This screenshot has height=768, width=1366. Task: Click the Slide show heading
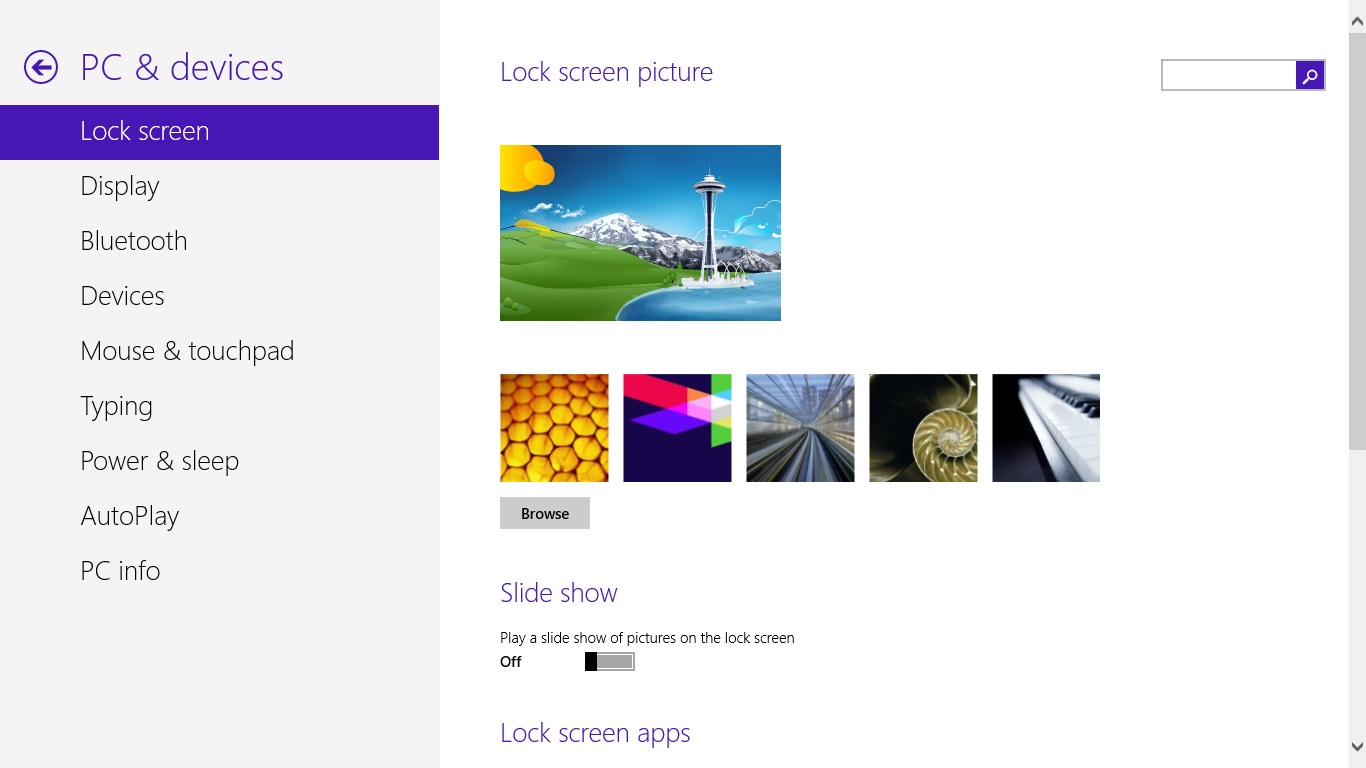pos(559,593)
